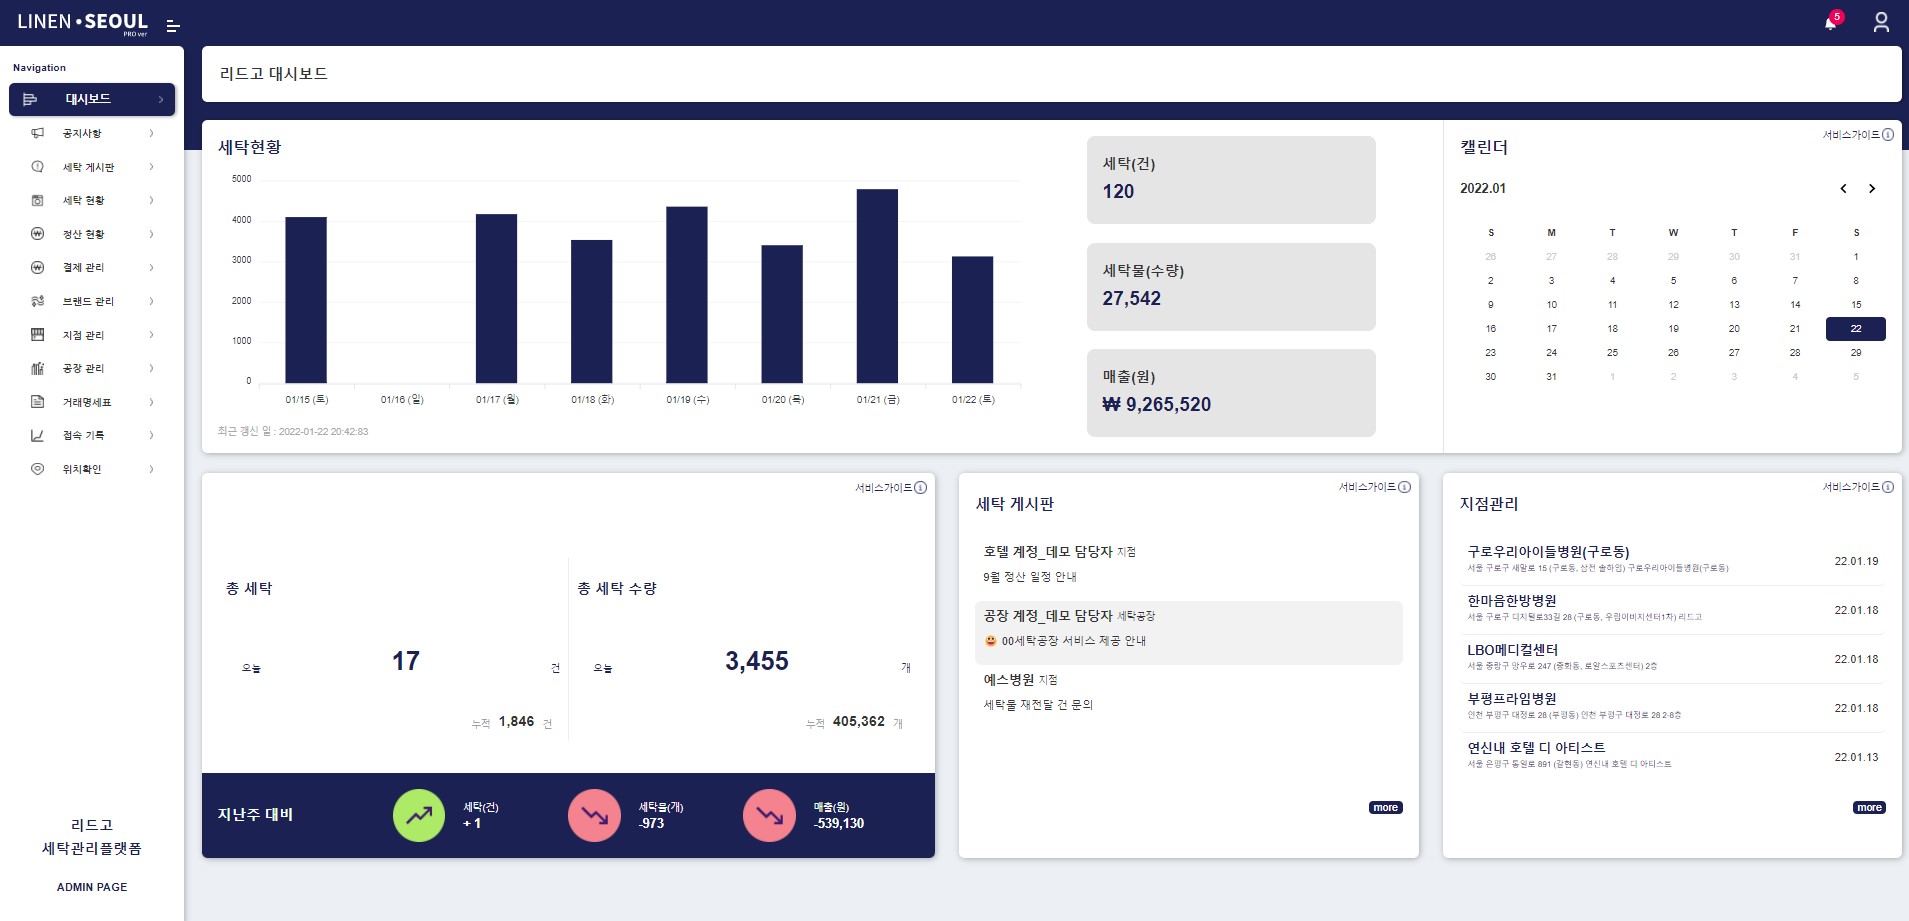Click the 접속 기록 chart icon

(x=38, y=435)
